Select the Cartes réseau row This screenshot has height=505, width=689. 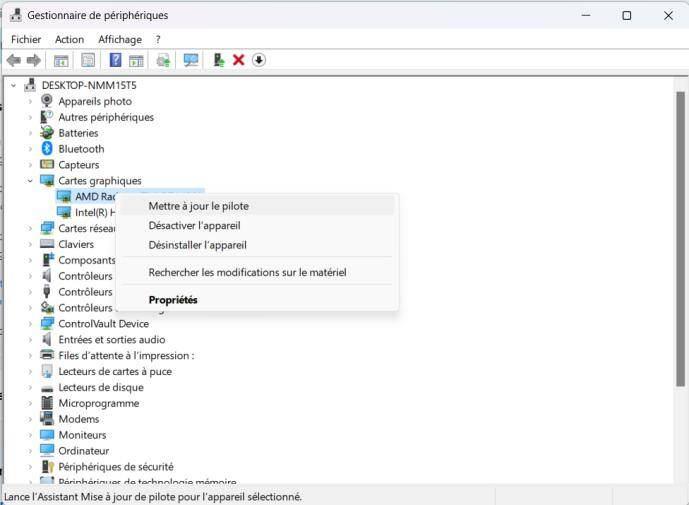[x=78, y=228]
